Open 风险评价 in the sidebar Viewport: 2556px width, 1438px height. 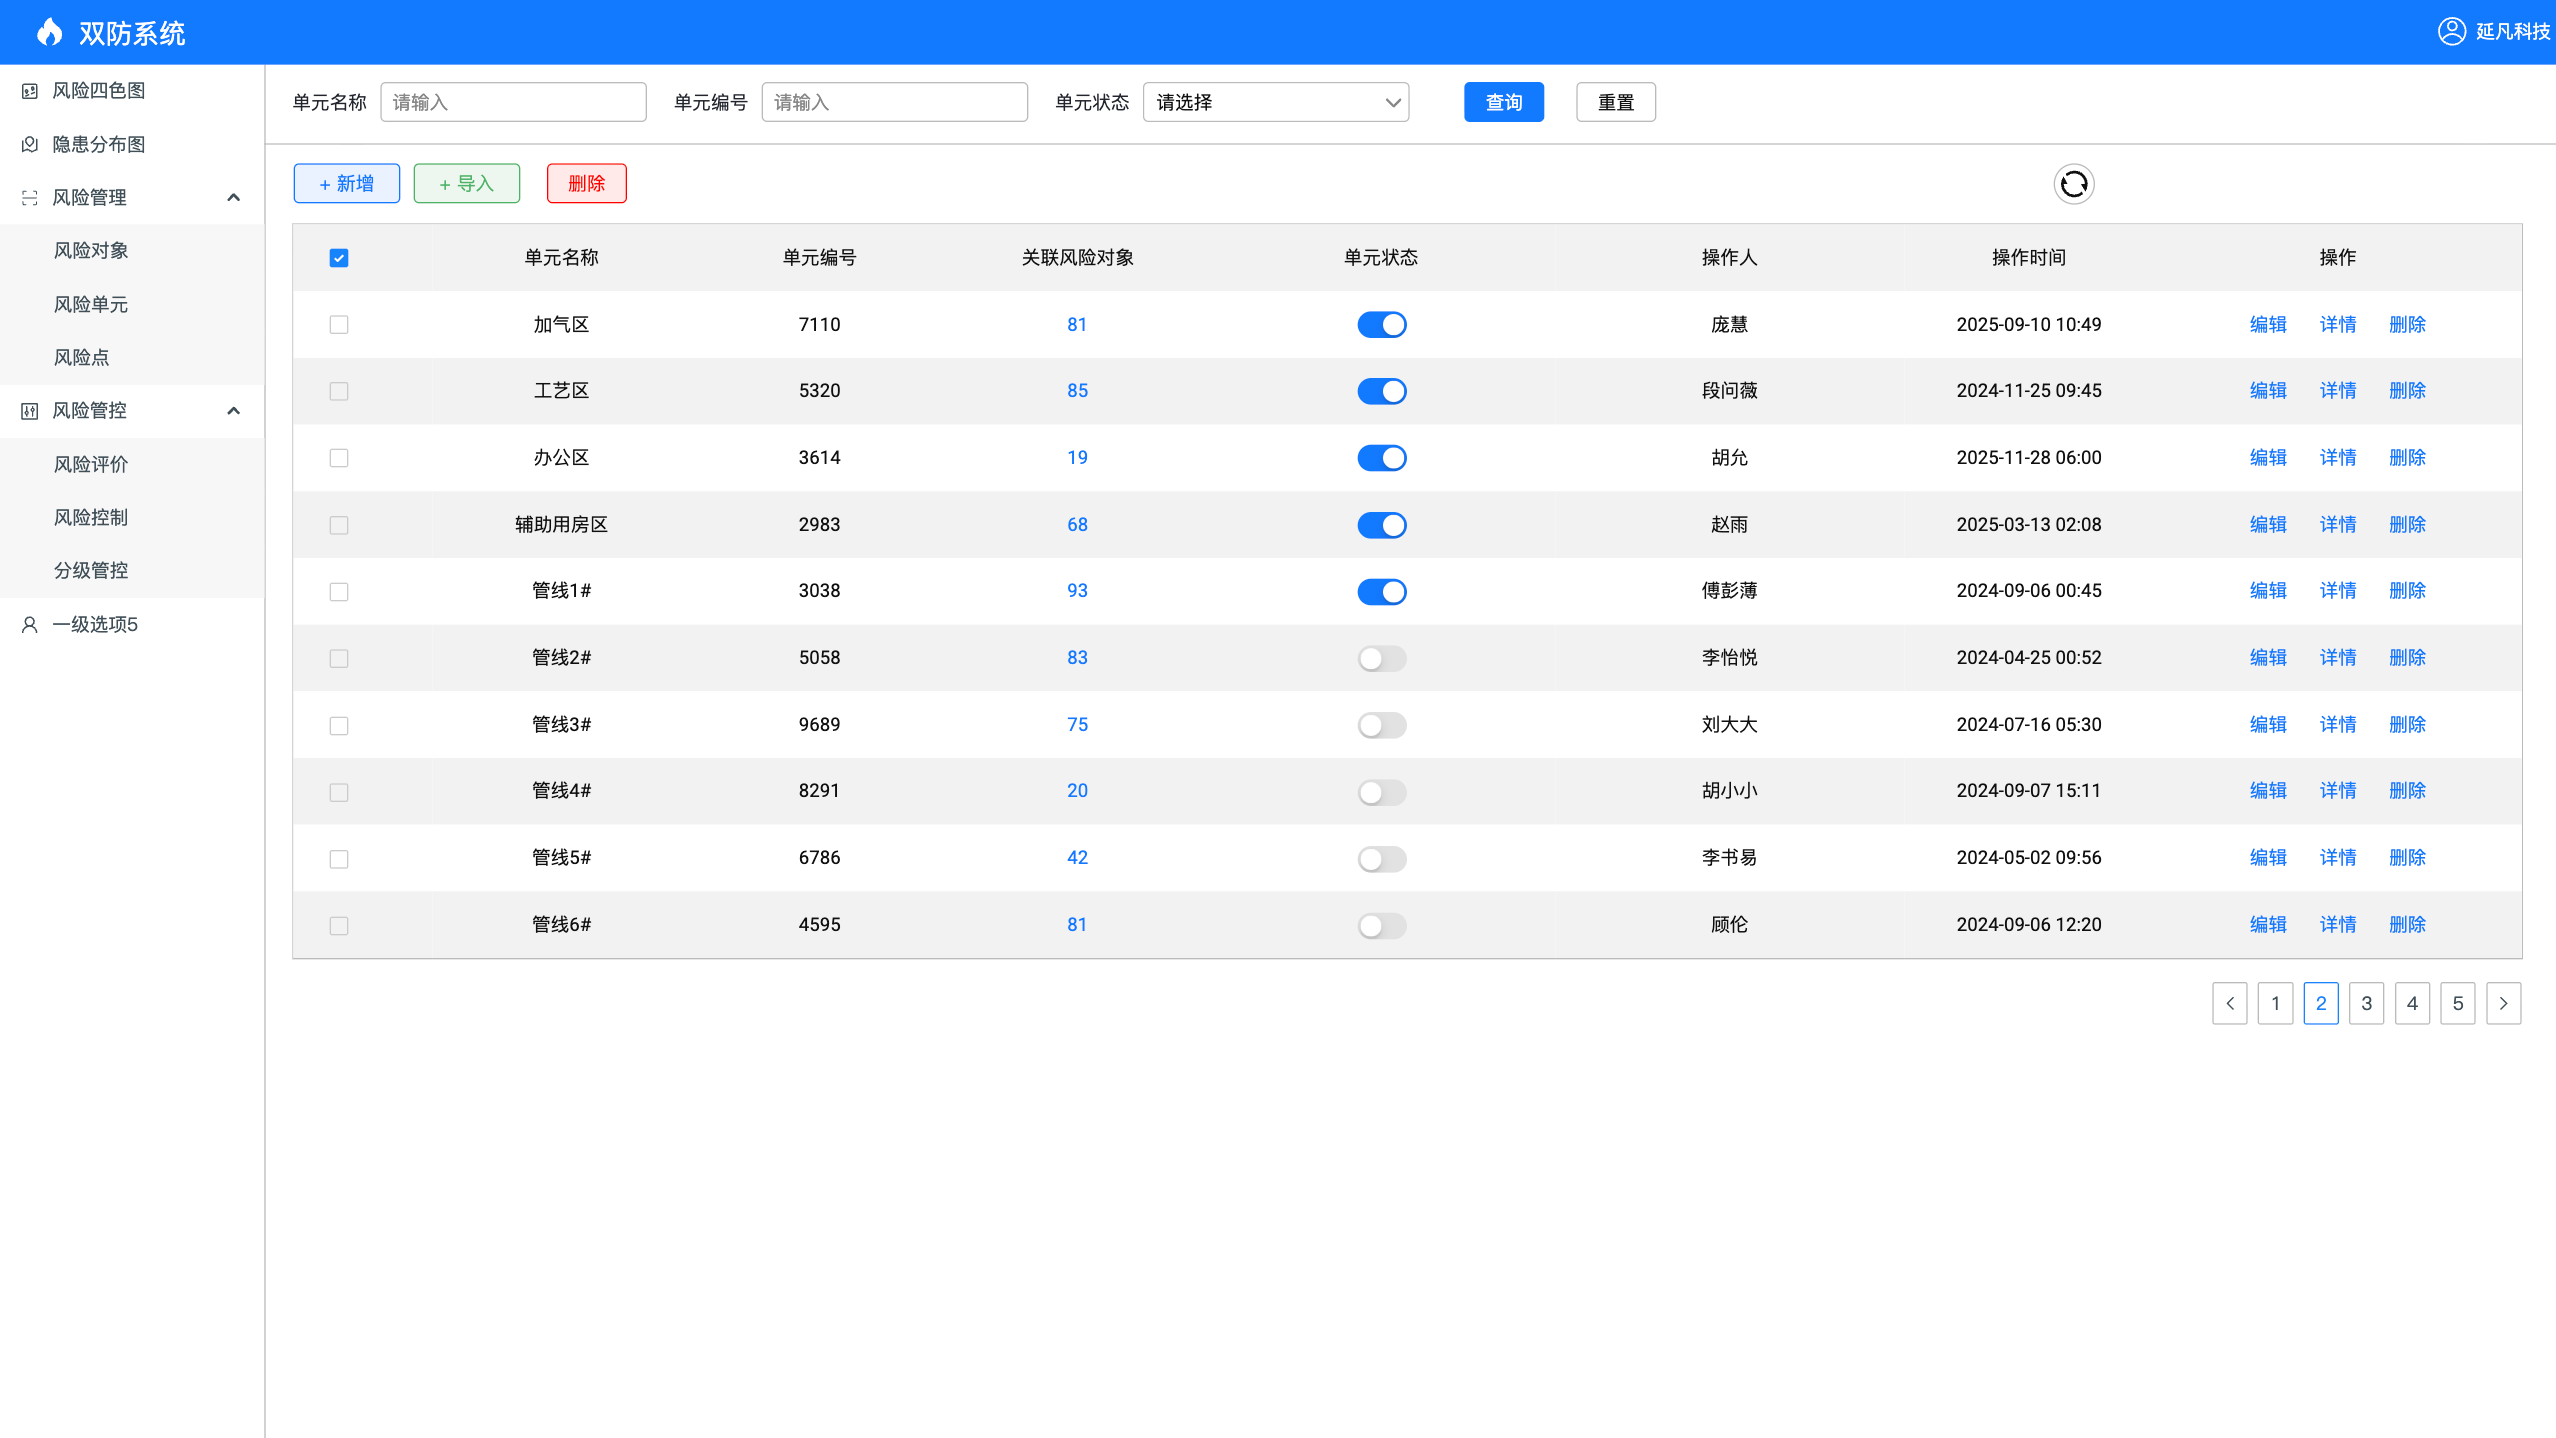click(91, 464)
